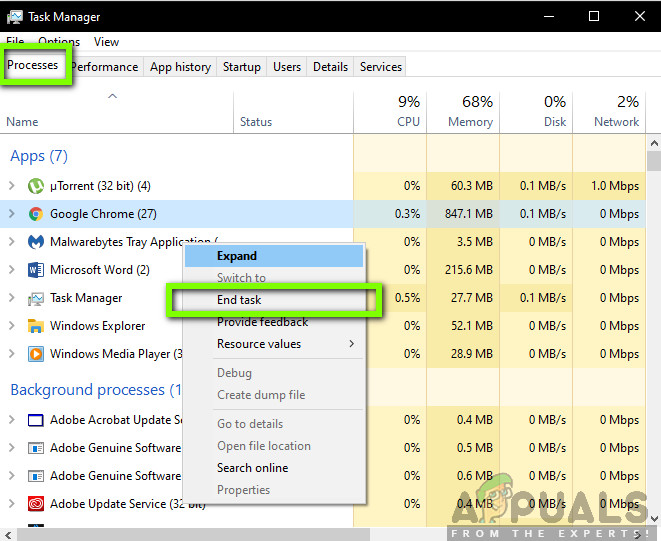Viewport: 661px width, 541px height.
Task: Sort by the Status column header
Action: point(293,113)
